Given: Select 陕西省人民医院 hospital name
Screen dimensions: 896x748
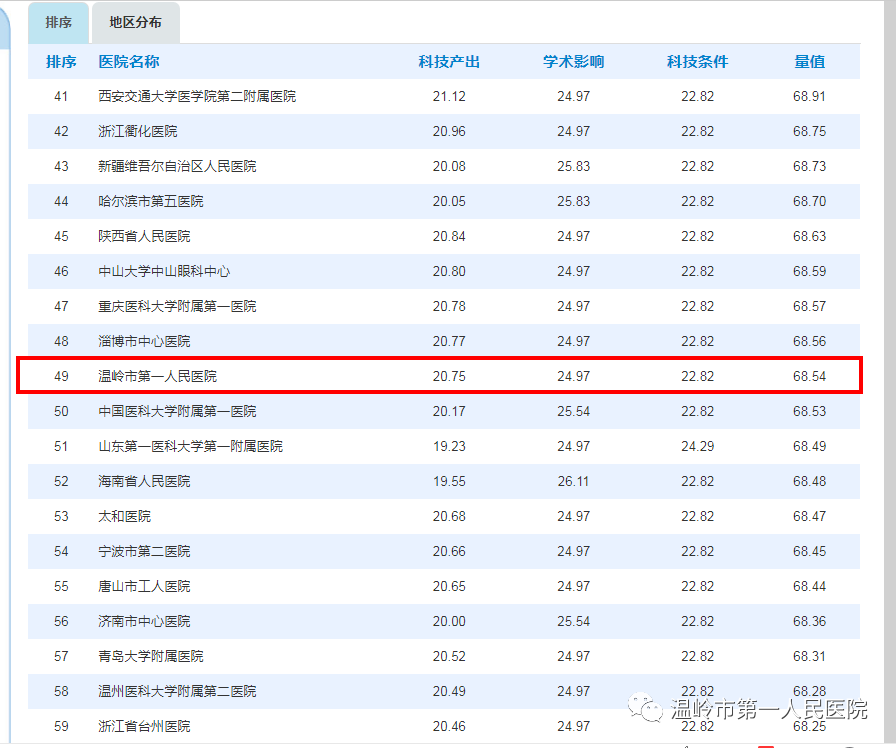Looking at the screenshot, I should click(144, 236).
